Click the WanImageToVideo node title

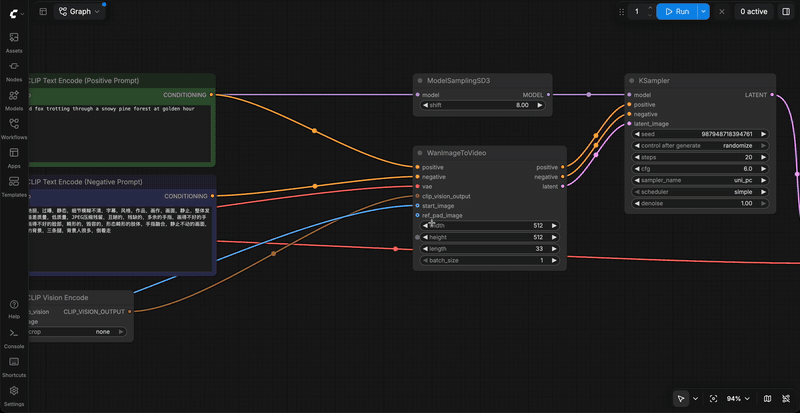click(x=456, y=153)
